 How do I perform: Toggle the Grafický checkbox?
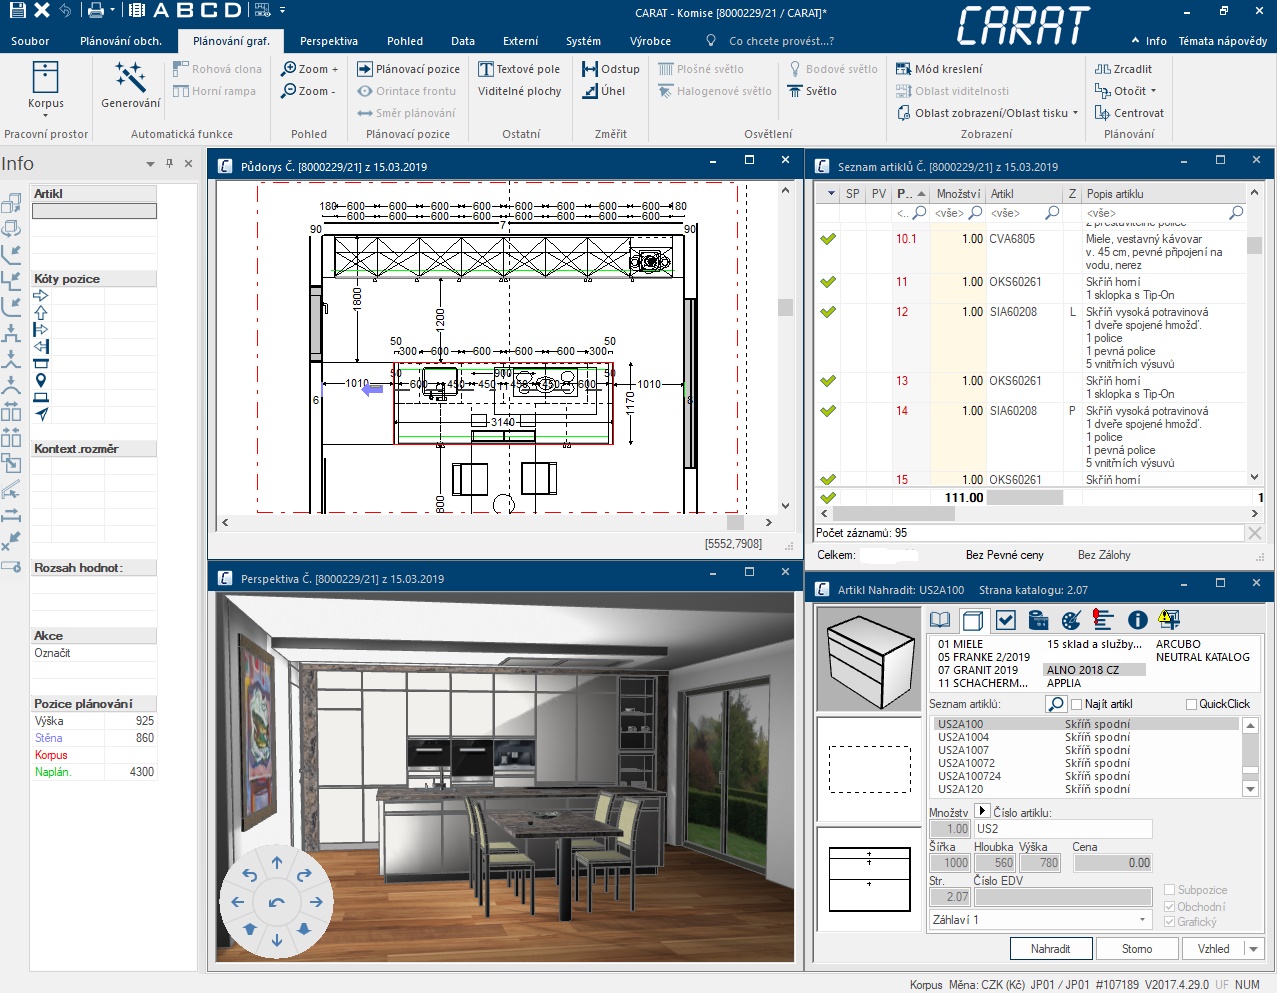click(1170, 922)
